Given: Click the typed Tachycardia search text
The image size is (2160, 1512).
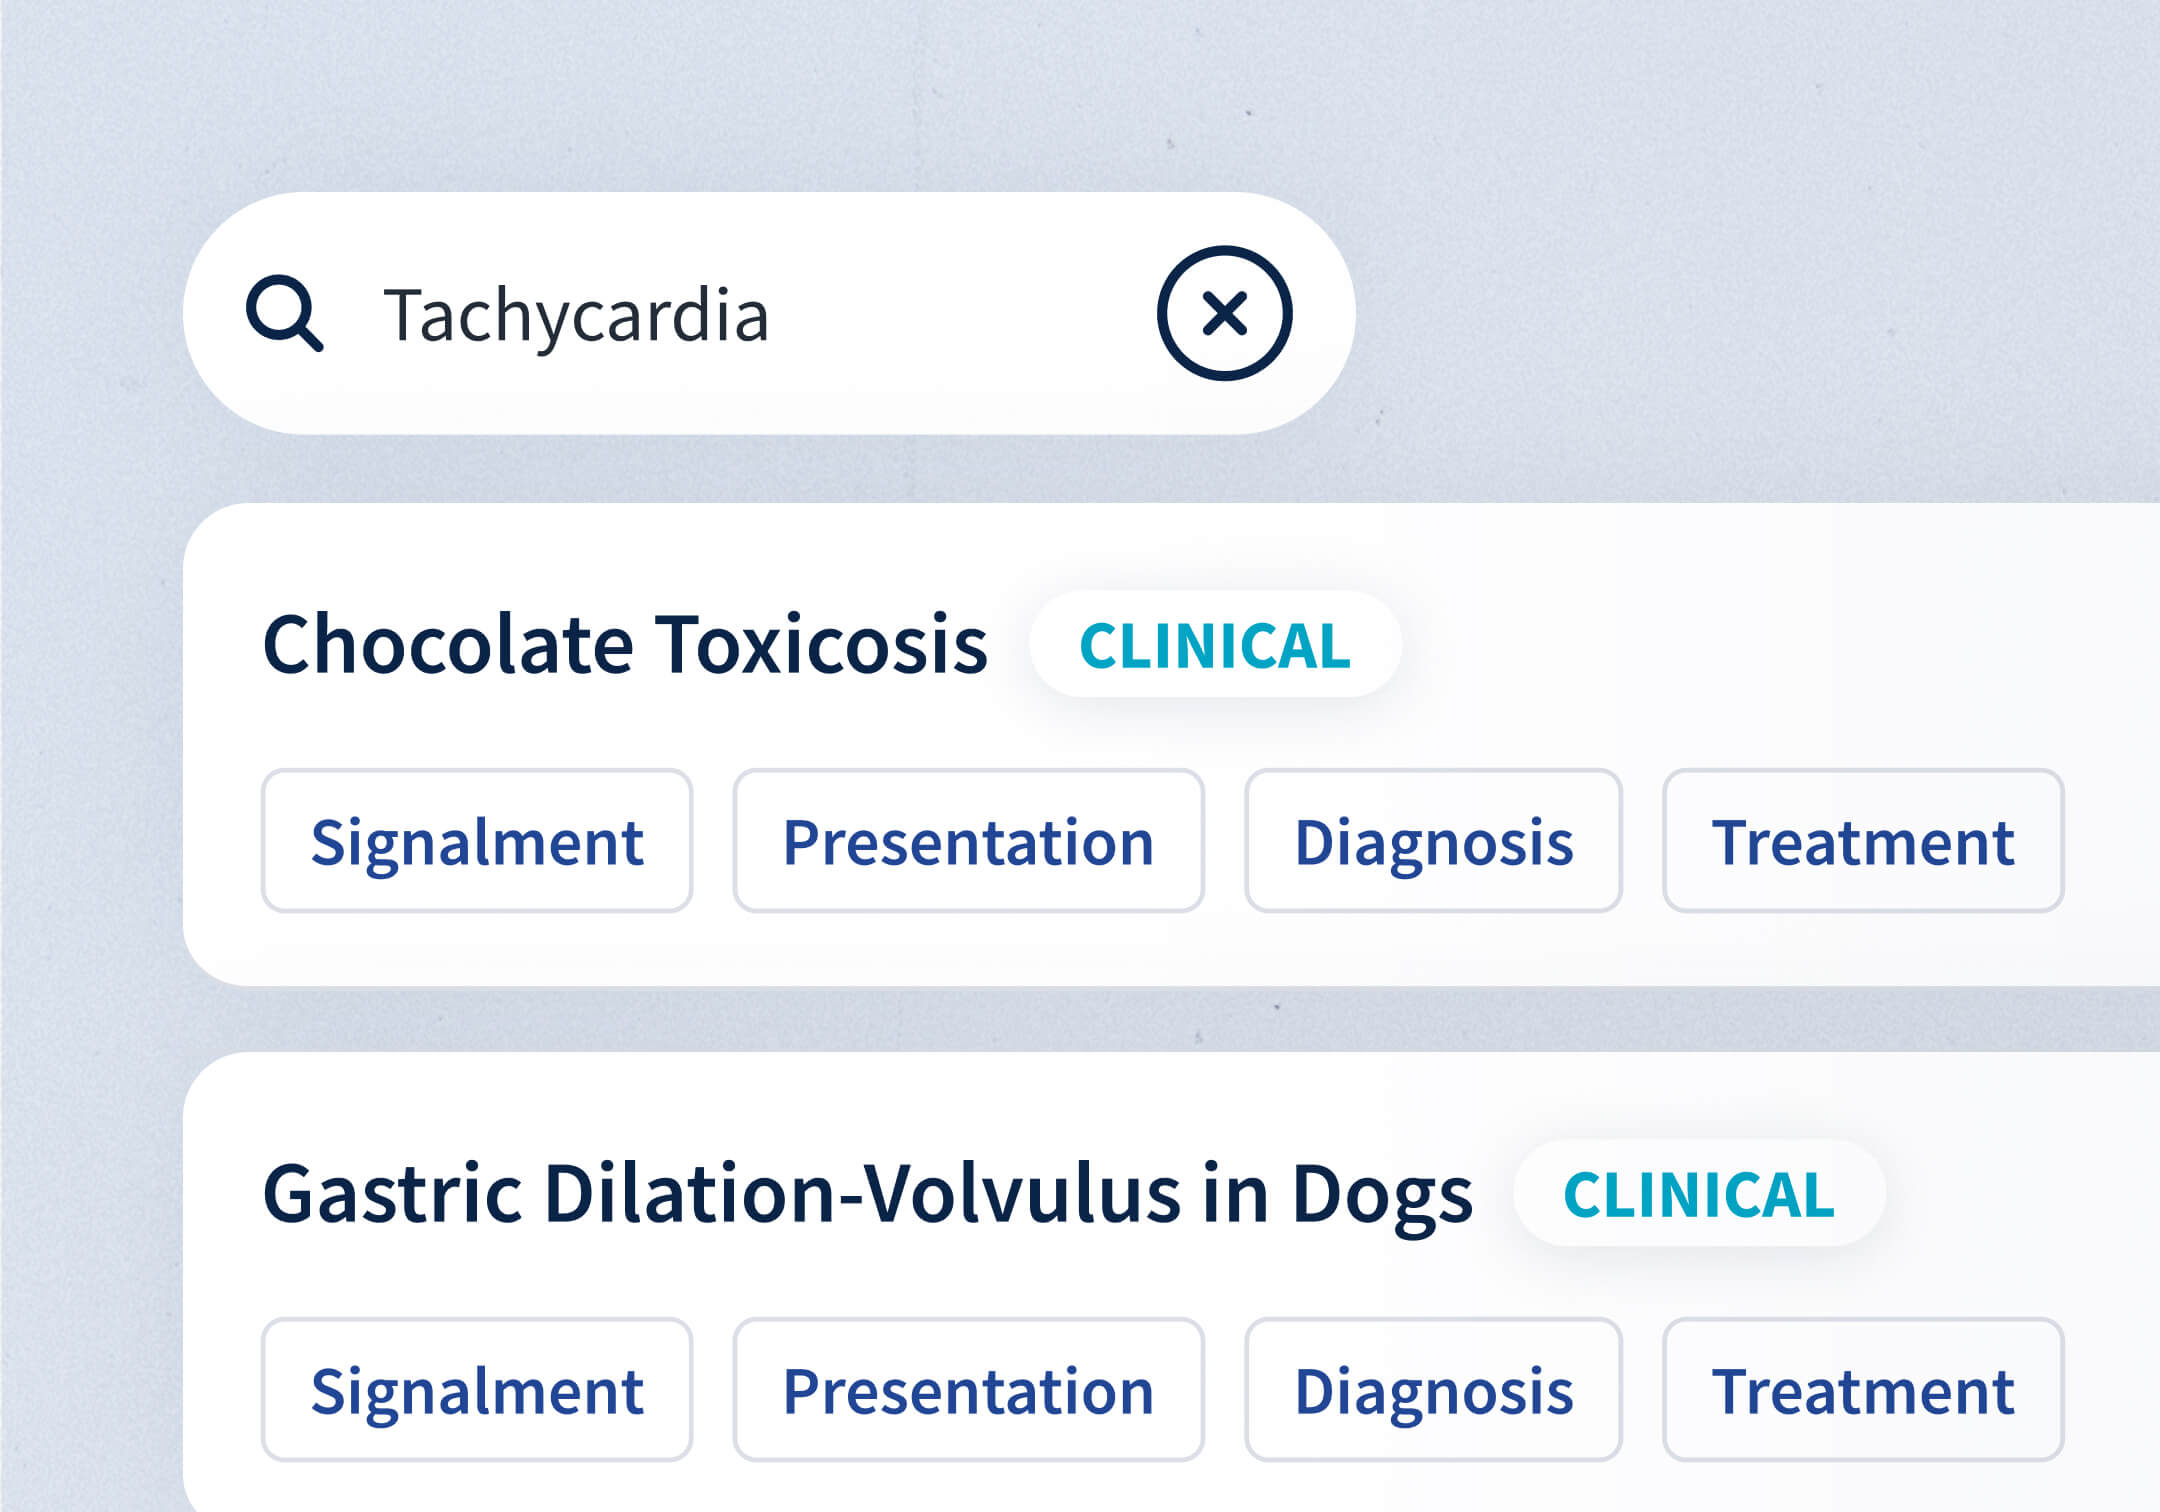Looking at the screenshot, I should [x=576, y=315].
